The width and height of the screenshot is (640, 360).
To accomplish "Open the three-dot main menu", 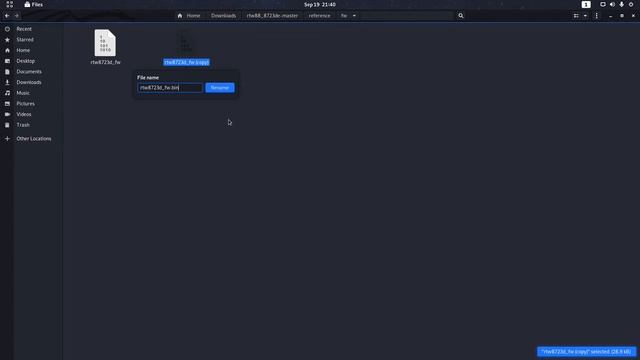I will tap(596, 16).
